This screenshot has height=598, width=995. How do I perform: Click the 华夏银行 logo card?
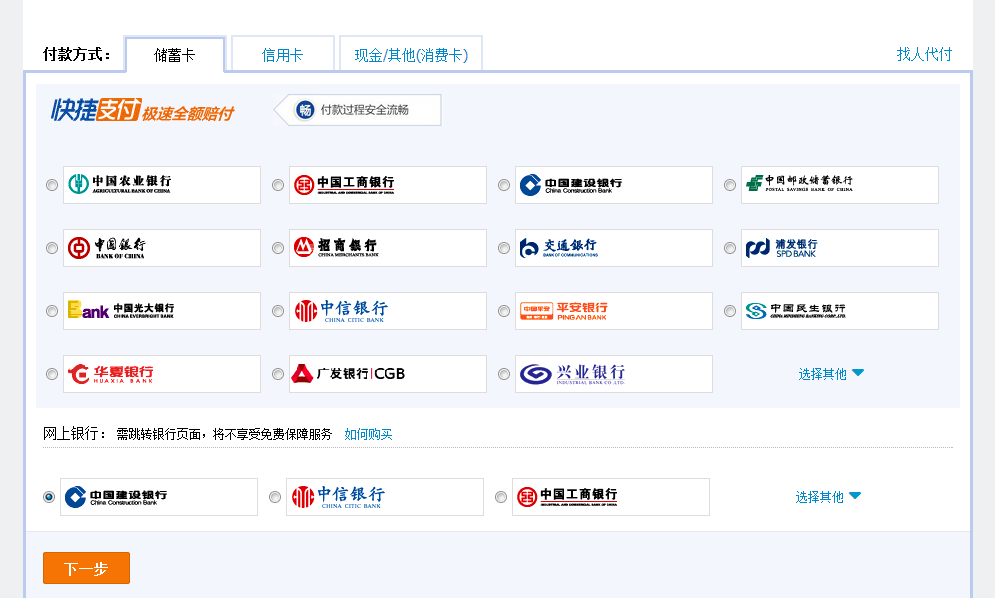coord(162,374)
